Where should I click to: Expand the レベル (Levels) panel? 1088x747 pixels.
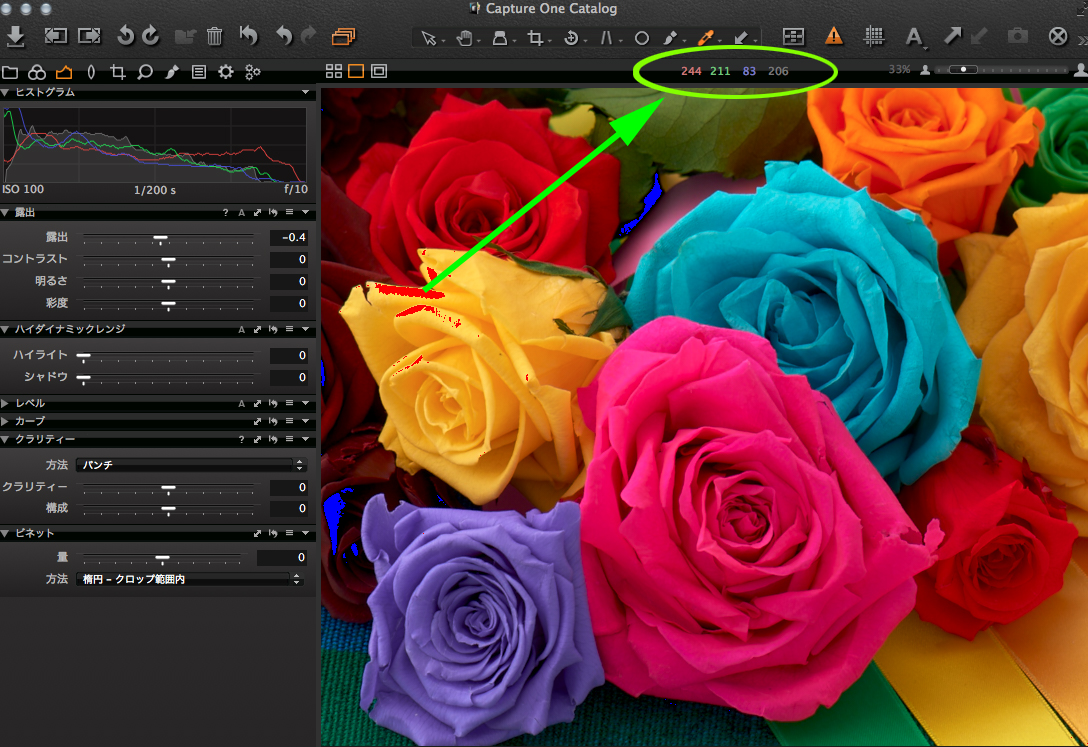(x=30, y=403)
